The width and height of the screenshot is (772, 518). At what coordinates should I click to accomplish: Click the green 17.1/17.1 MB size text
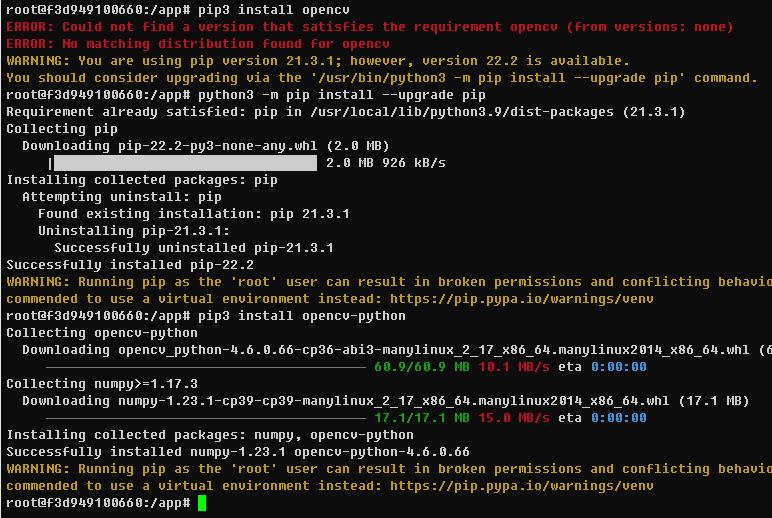(x=422, y=418)
